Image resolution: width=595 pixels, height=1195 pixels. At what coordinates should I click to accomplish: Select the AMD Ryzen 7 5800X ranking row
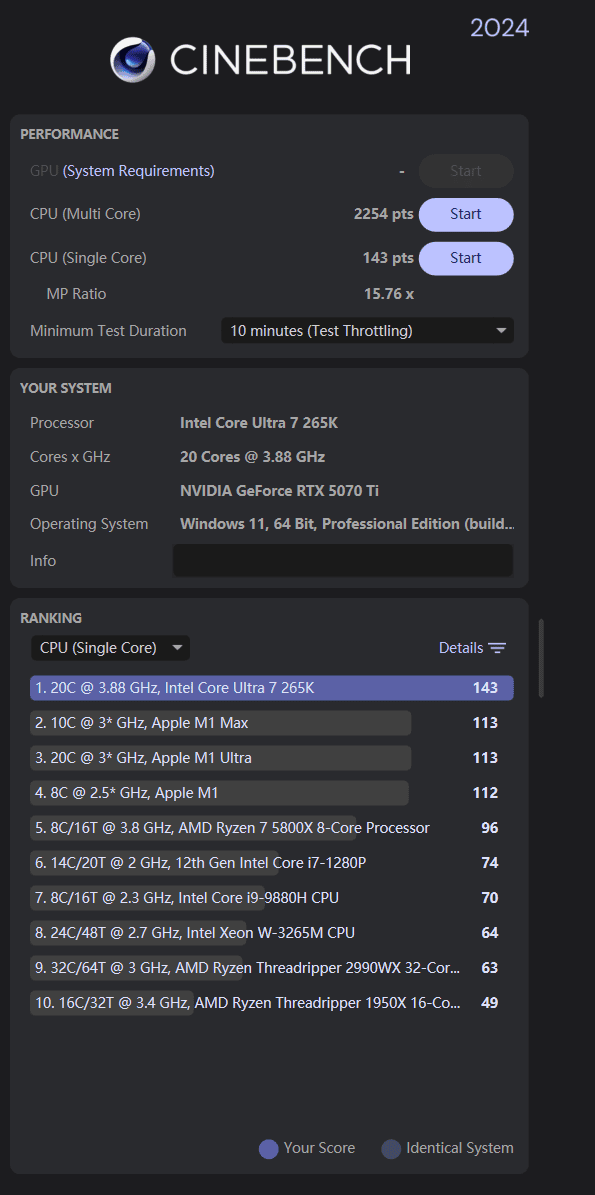coord(272,828)
